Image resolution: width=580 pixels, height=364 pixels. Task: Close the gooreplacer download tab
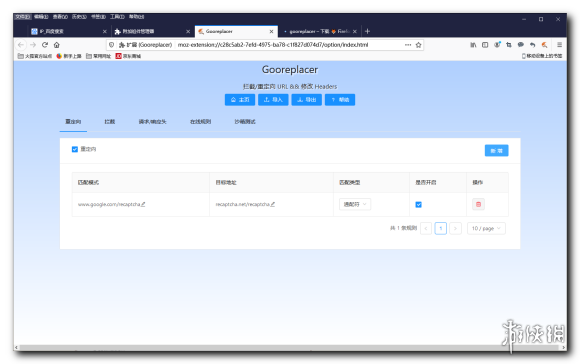(x=355, y=31)
